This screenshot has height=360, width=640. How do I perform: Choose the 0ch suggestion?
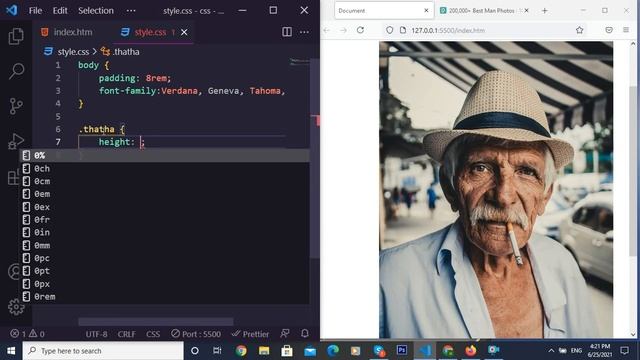click(x=165, y=169)
